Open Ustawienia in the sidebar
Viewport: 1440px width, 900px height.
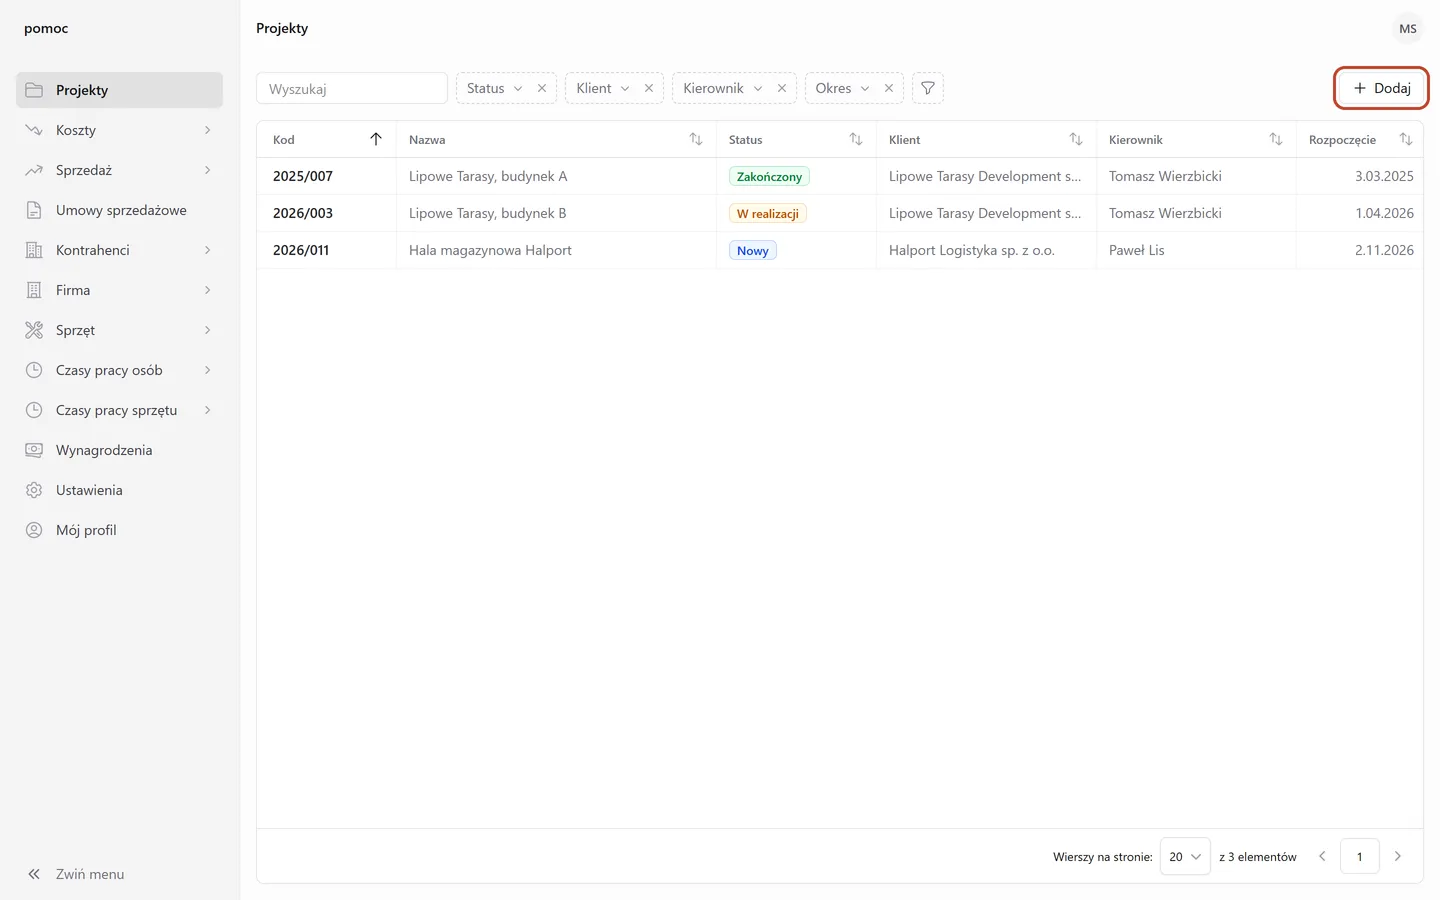tap(119, 490)
